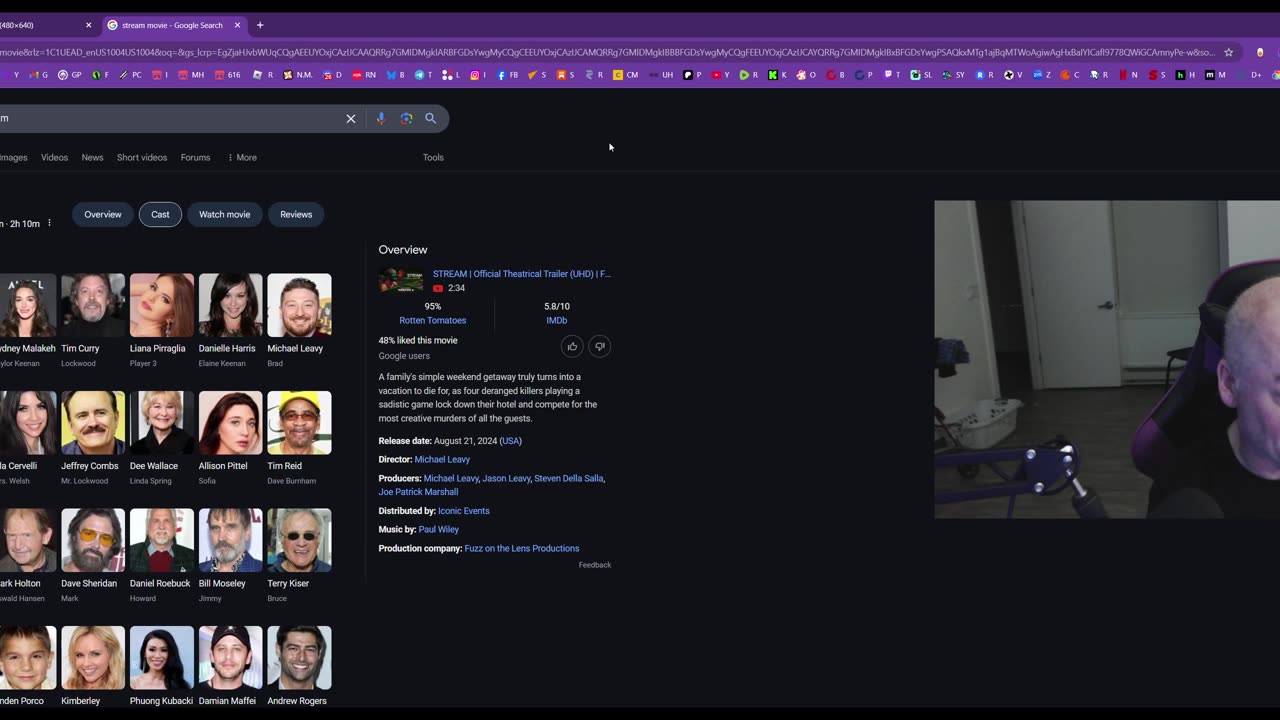Image resolution: width=1280 pixels, height=720 pixels.
Task: Select Terry Kiser cast photo
Action: (x=299, y=540)
